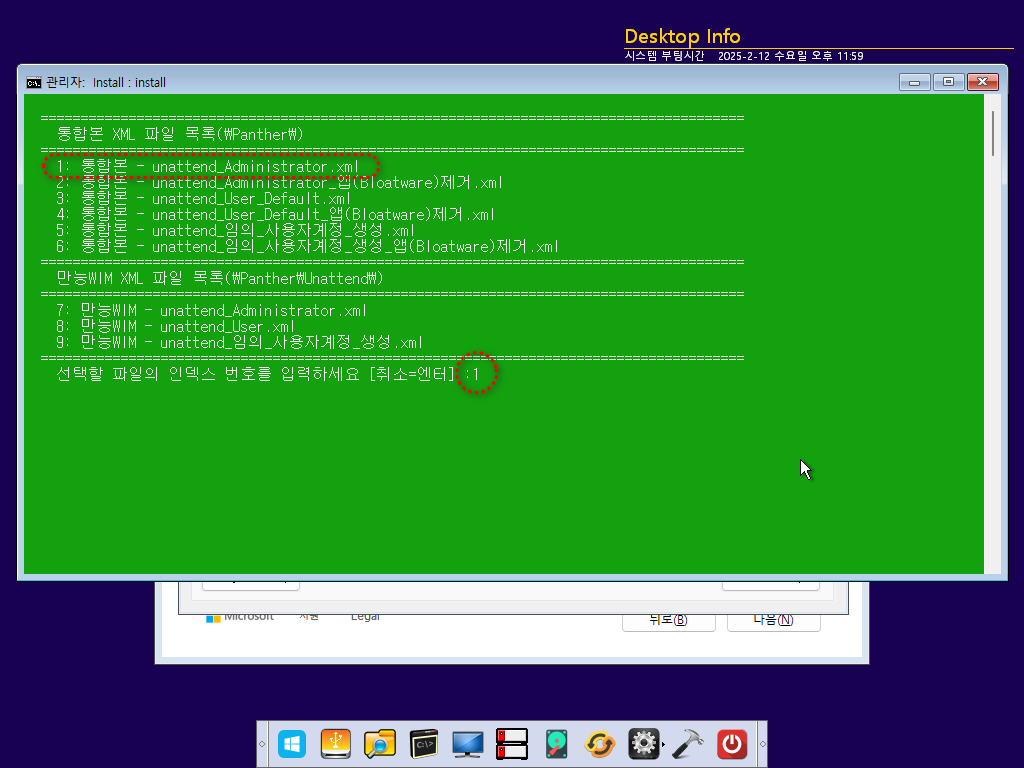This screenshot has height=768, width=1024.
Task: Launch the hard disk tool dock icon
Action: (x=556, y=744)
